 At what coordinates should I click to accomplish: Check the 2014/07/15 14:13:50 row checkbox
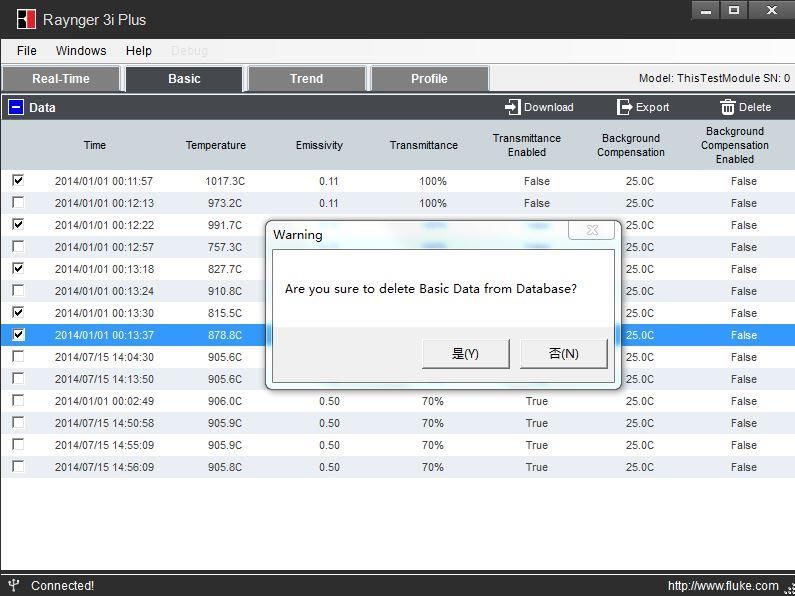(18, 378)
